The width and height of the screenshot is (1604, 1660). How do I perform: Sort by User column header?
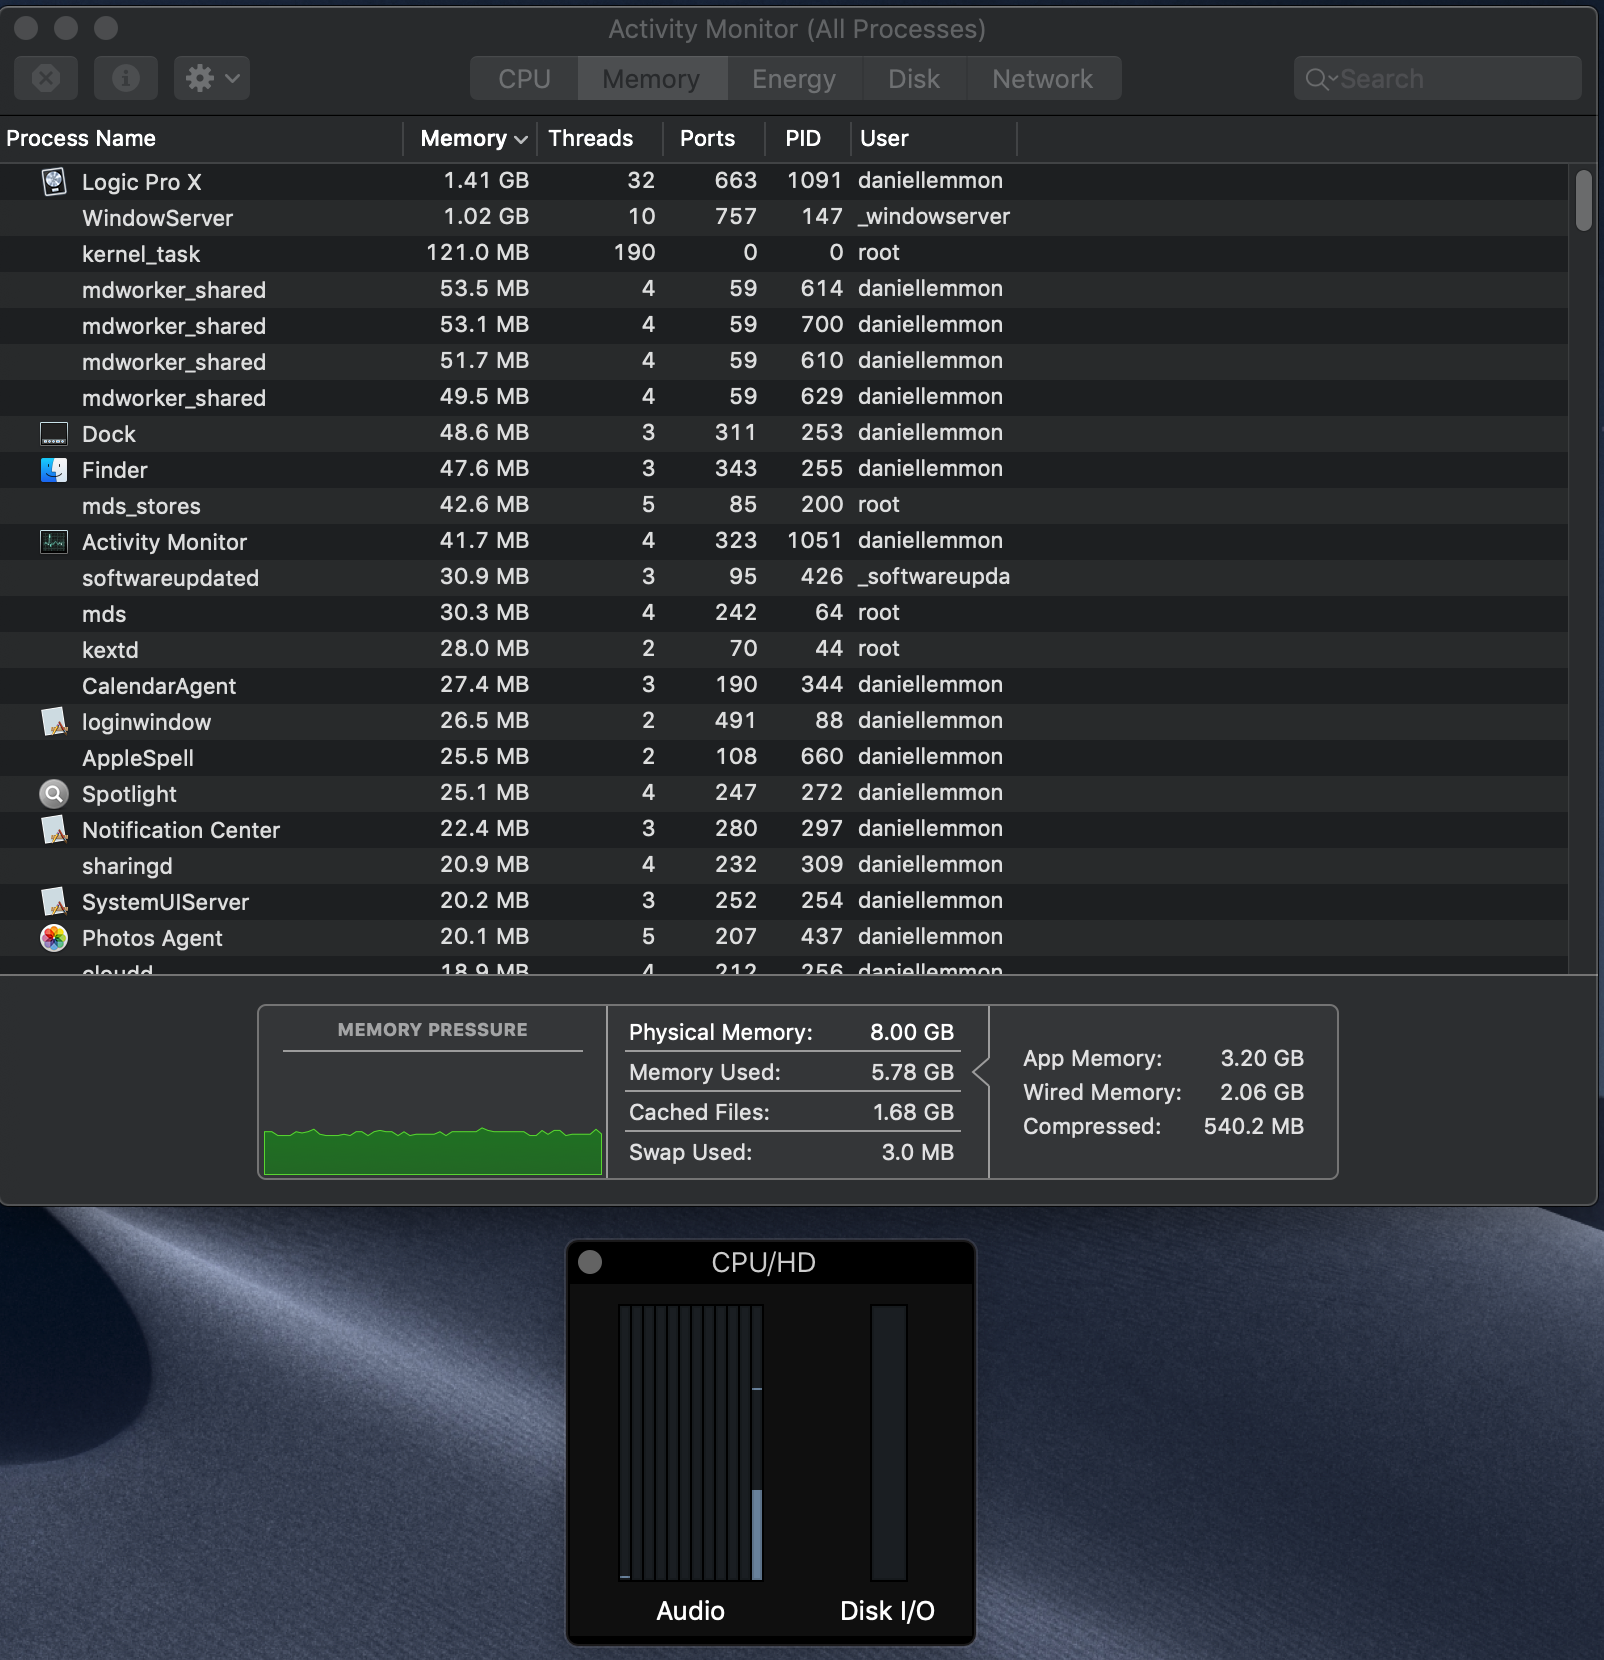(x=934, y=138)
